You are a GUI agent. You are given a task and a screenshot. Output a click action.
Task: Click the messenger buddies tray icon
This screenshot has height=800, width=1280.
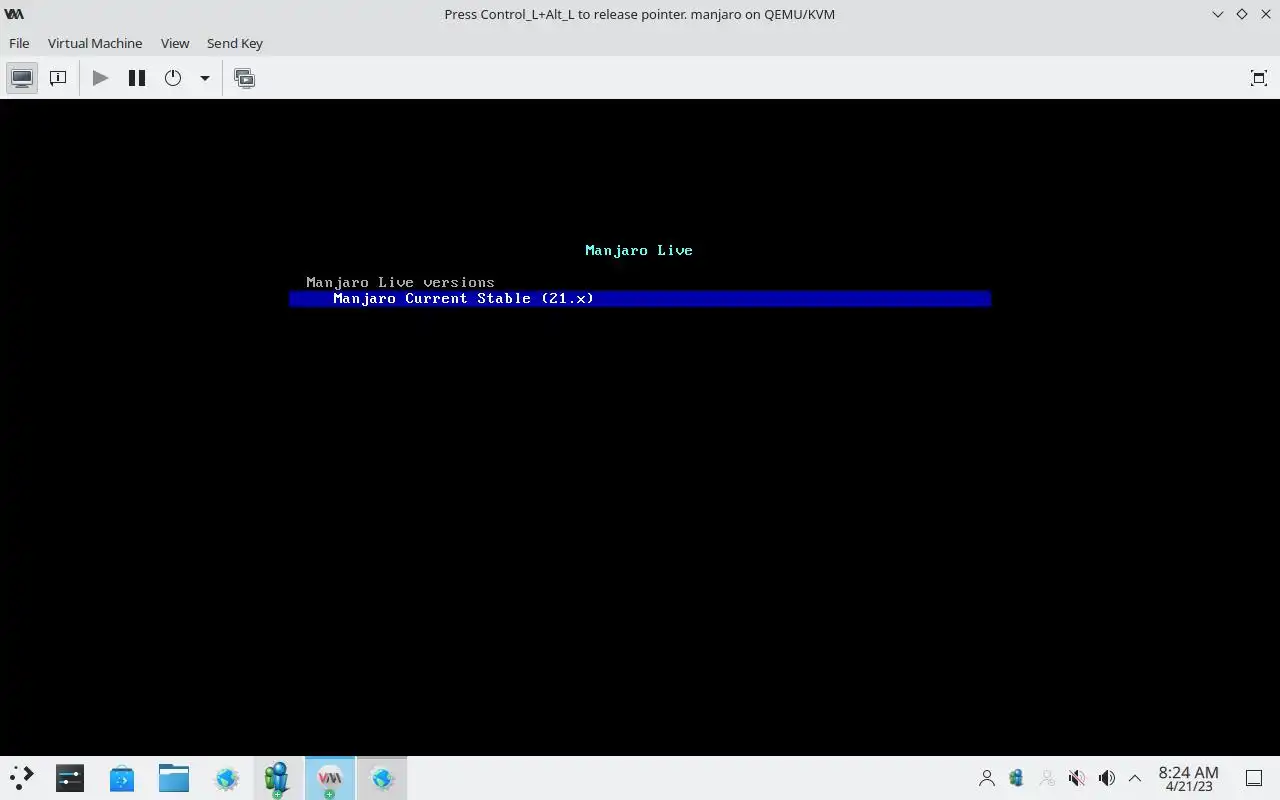coord(1017,777)
